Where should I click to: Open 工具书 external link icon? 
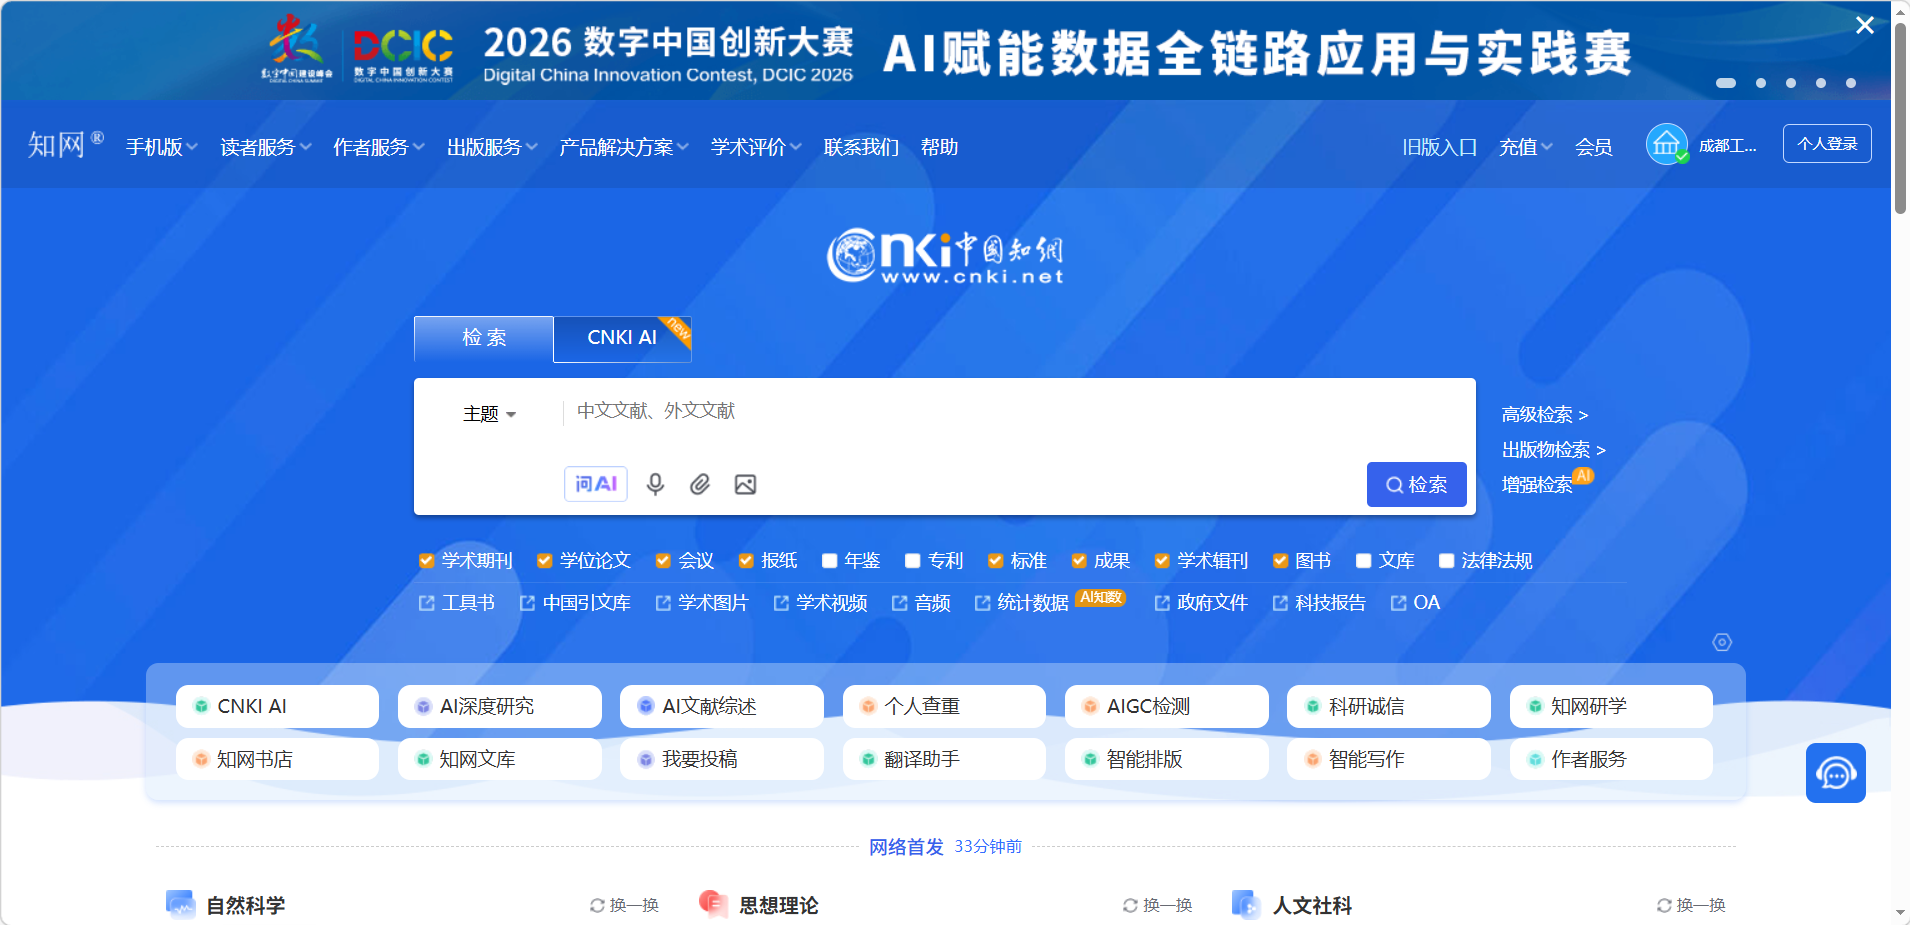(426, 603)
